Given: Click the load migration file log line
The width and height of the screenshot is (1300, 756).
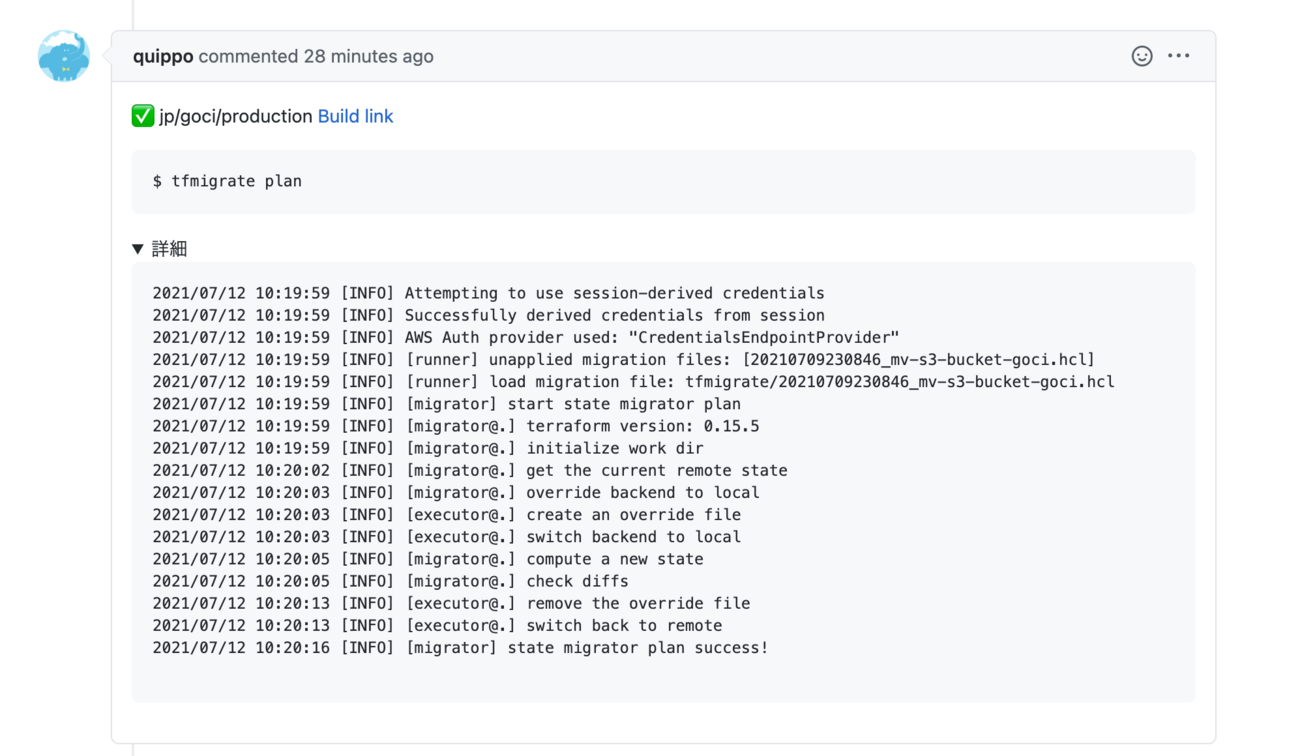Looking at the screenshot, I should (x=633, y=382).
